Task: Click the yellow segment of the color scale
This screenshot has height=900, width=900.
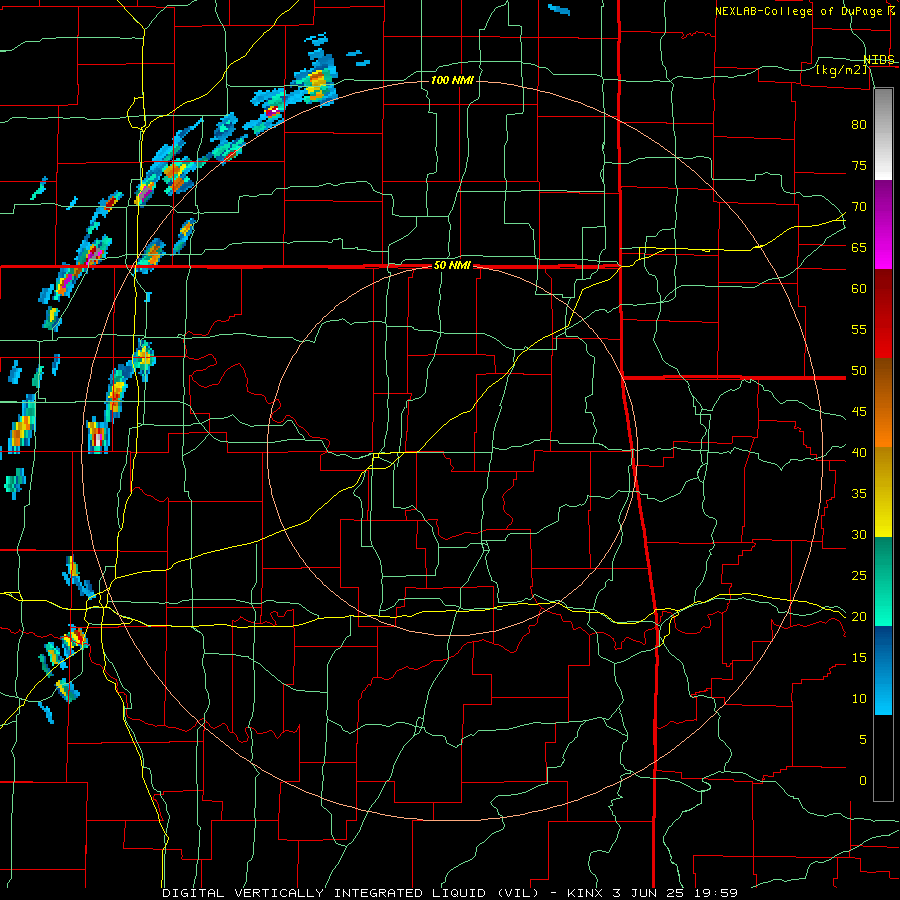Action: point(883,492)
